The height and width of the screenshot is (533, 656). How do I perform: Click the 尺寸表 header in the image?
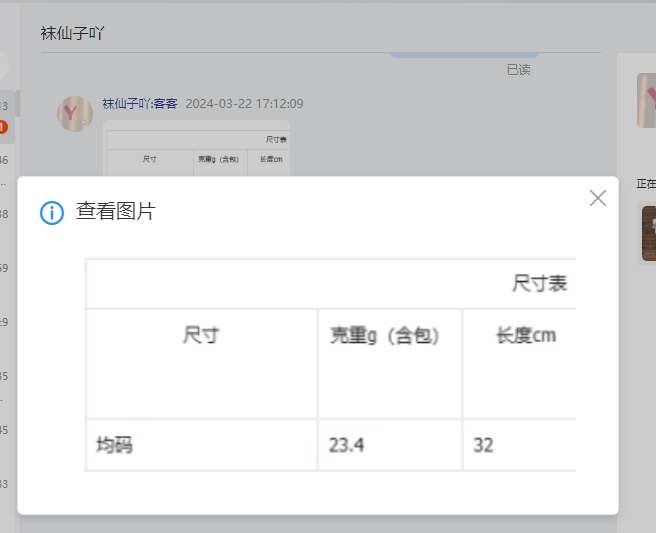pos(539,284)
